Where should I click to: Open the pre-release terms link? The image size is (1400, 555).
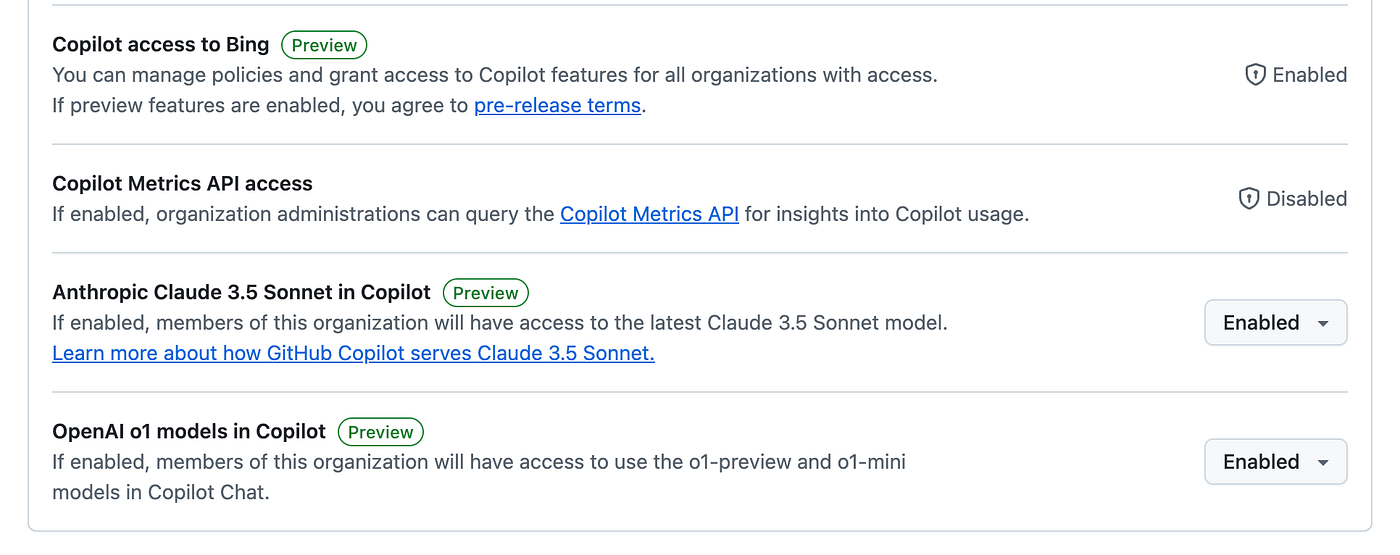pos(557,105)
